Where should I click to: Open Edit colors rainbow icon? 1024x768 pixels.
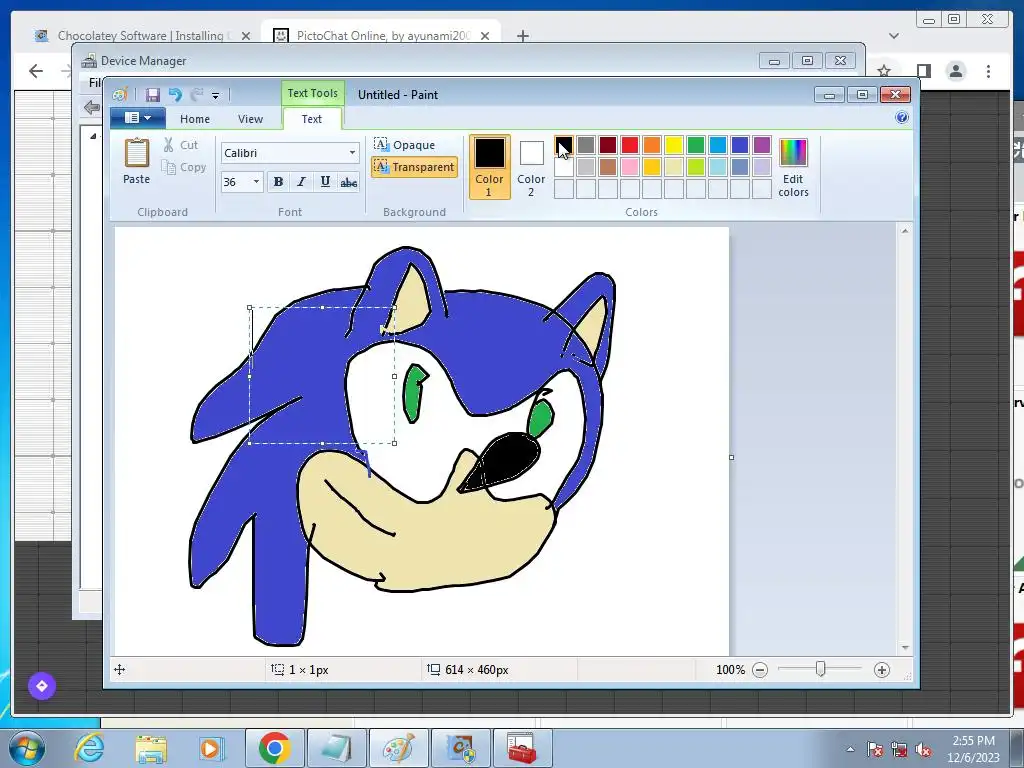(x=793, y=153)
